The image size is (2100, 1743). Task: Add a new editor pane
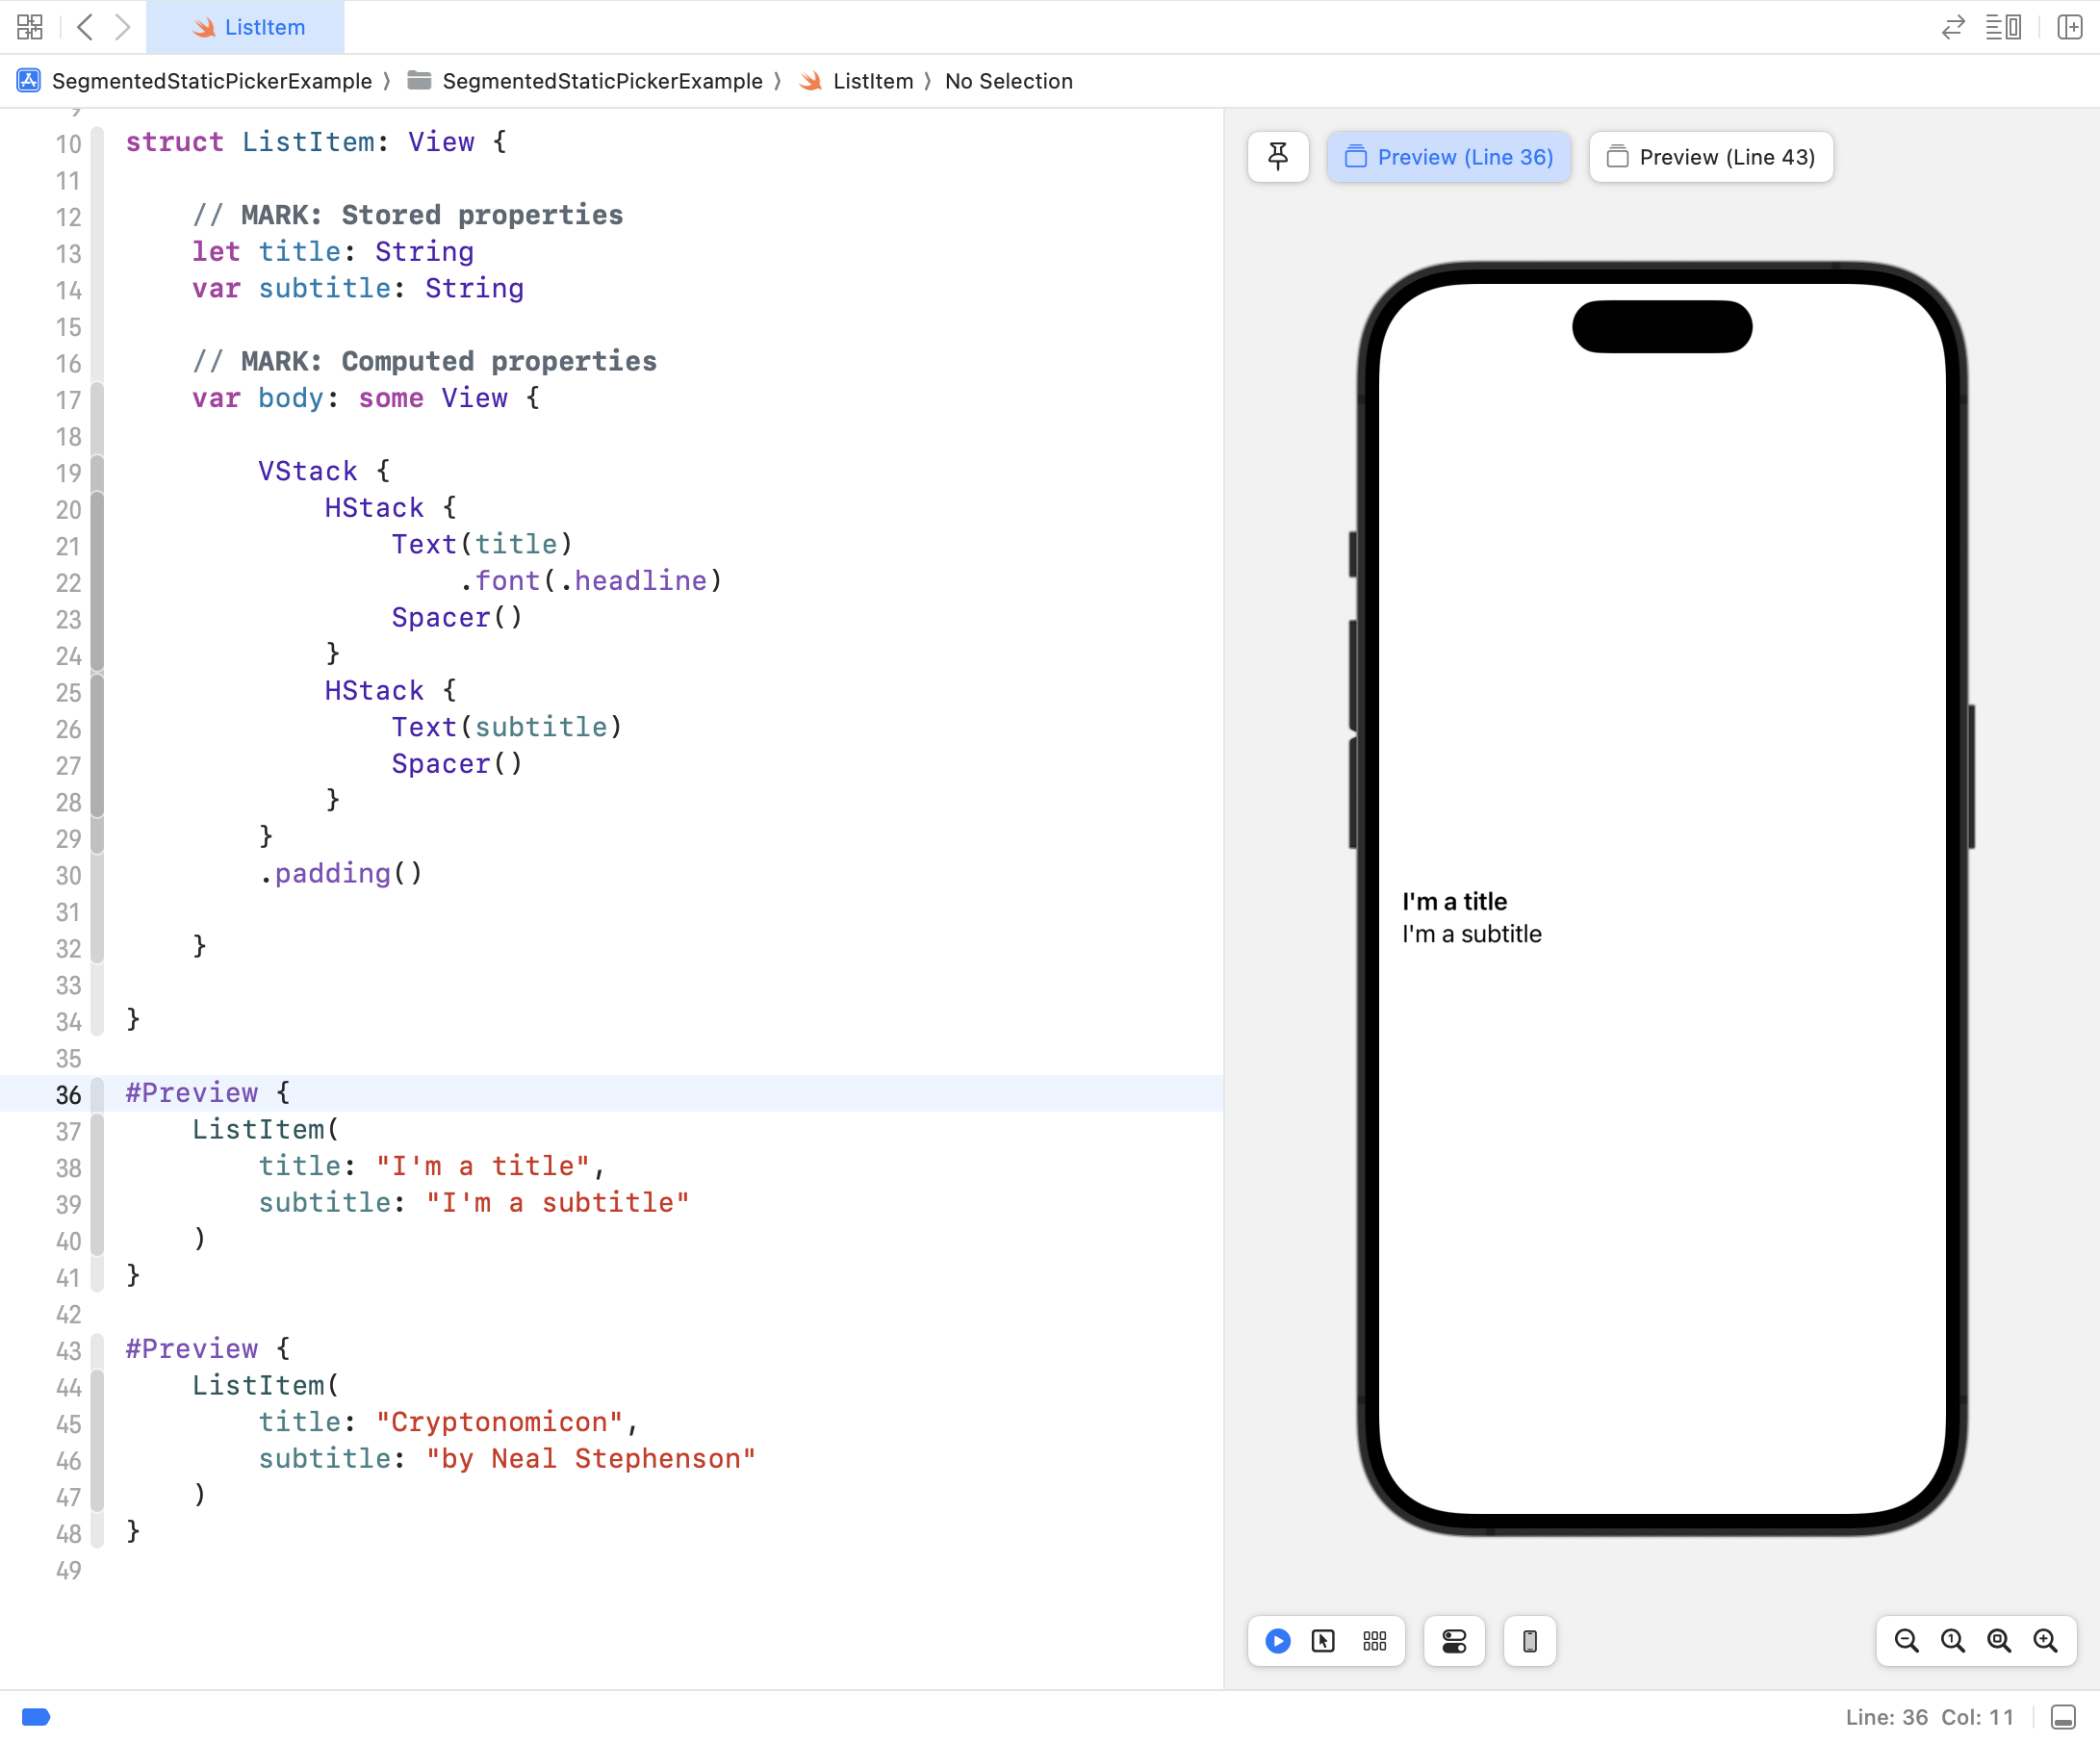click(2069, 27)
